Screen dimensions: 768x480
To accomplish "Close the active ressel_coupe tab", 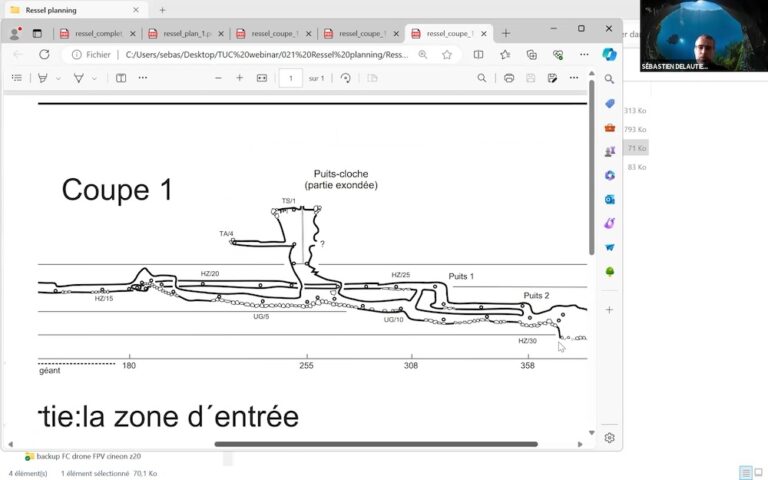I will pos(483,34).
